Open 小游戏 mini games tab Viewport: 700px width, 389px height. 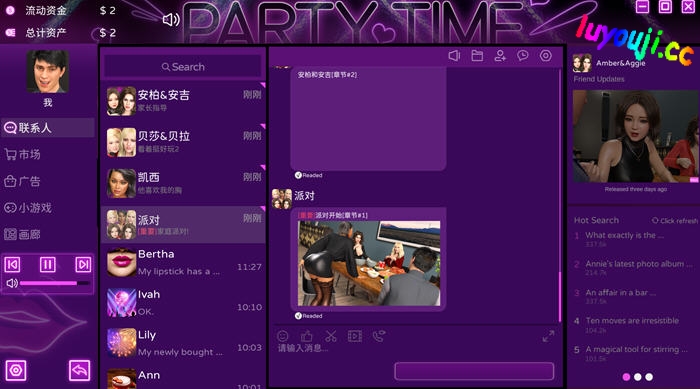47,208
